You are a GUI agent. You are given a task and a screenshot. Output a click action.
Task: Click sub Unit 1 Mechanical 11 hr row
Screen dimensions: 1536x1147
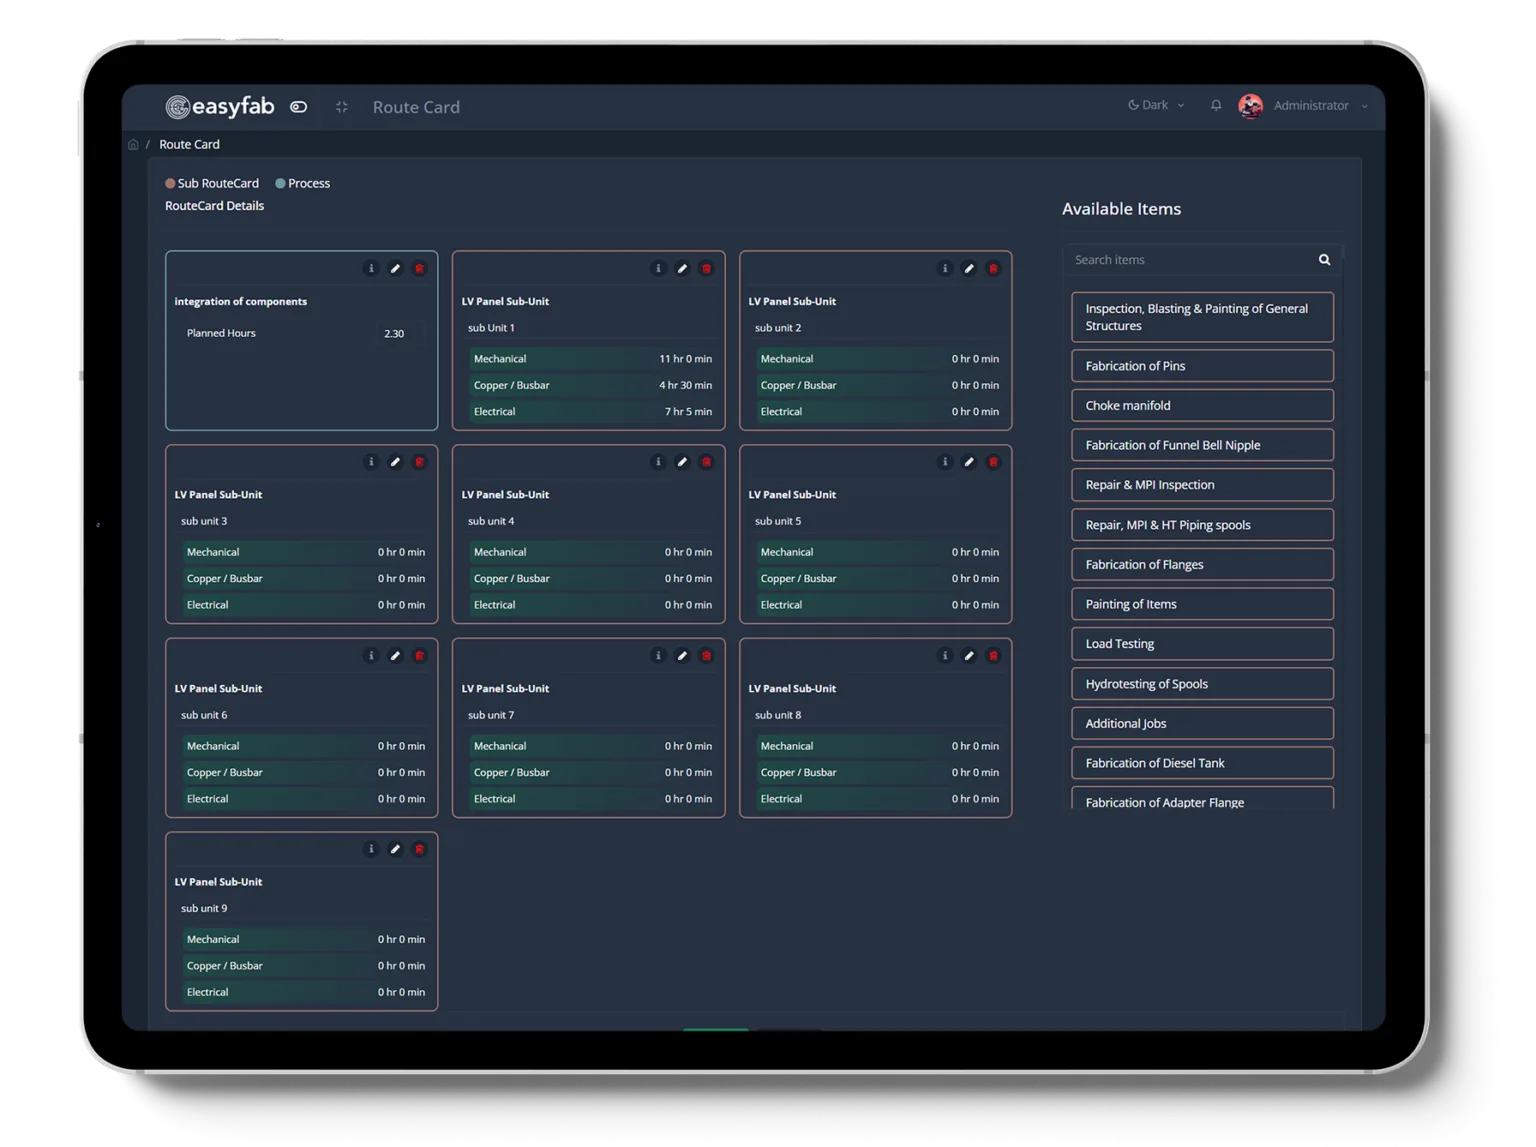(592, 359)
